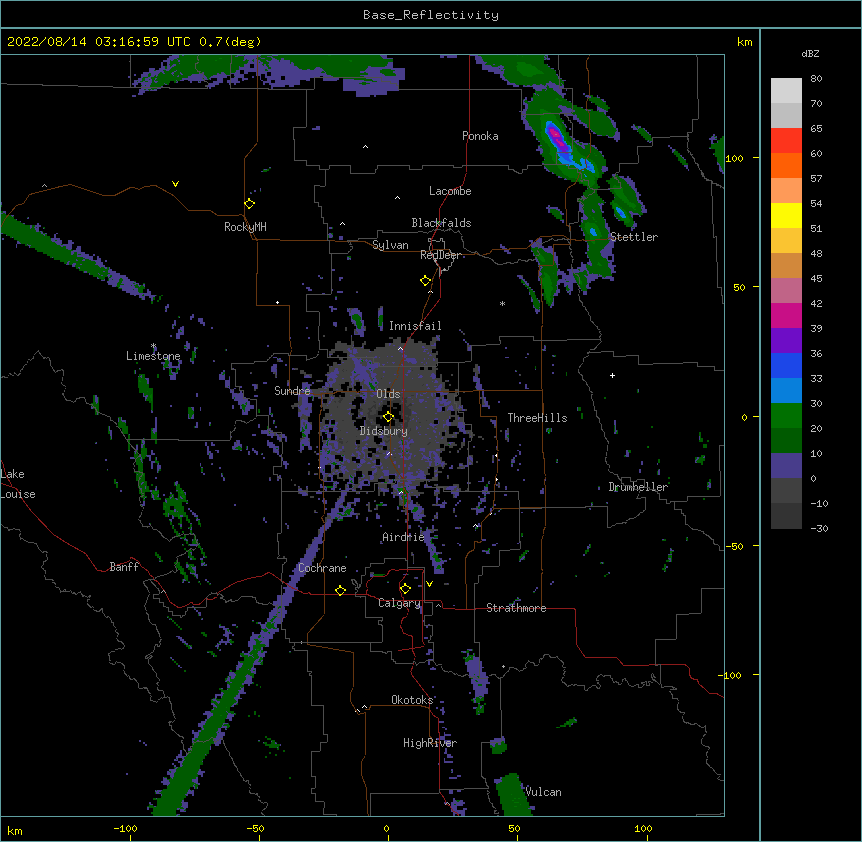Click the Innisfail city label
862x842 pixels.
415,326
